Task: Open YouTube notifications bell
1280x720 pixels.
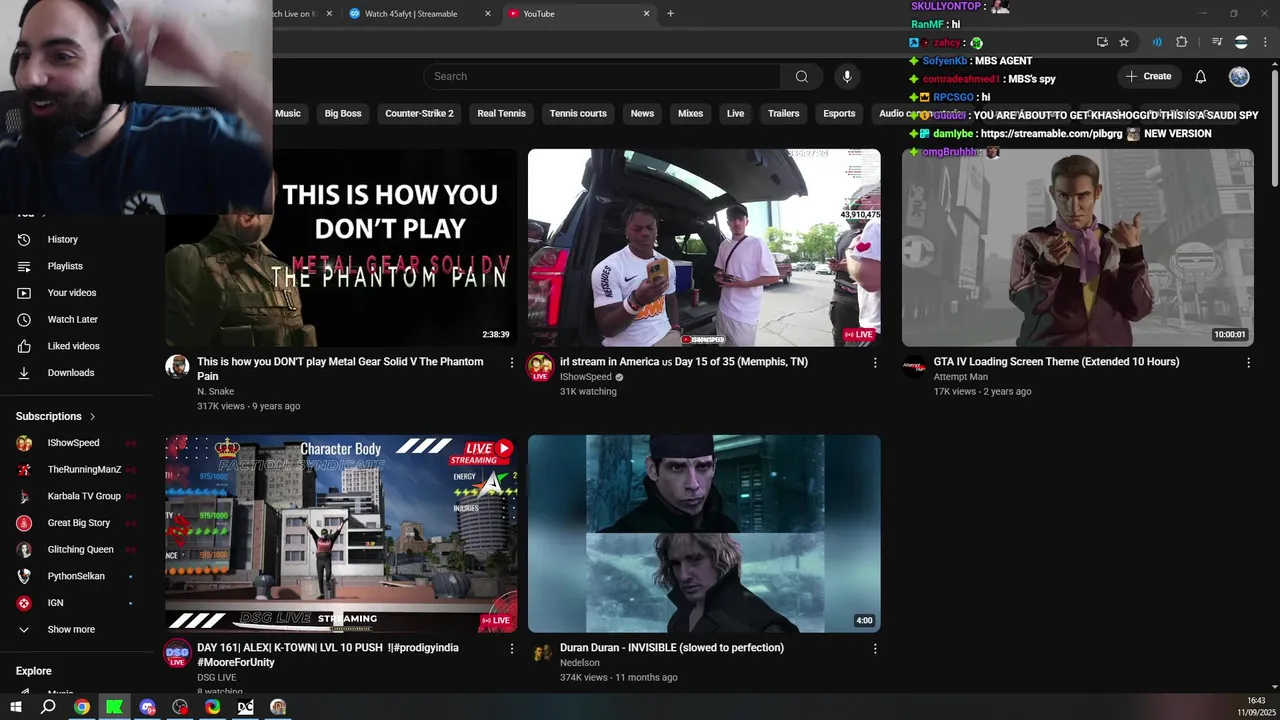Action: click(1201, 76)
